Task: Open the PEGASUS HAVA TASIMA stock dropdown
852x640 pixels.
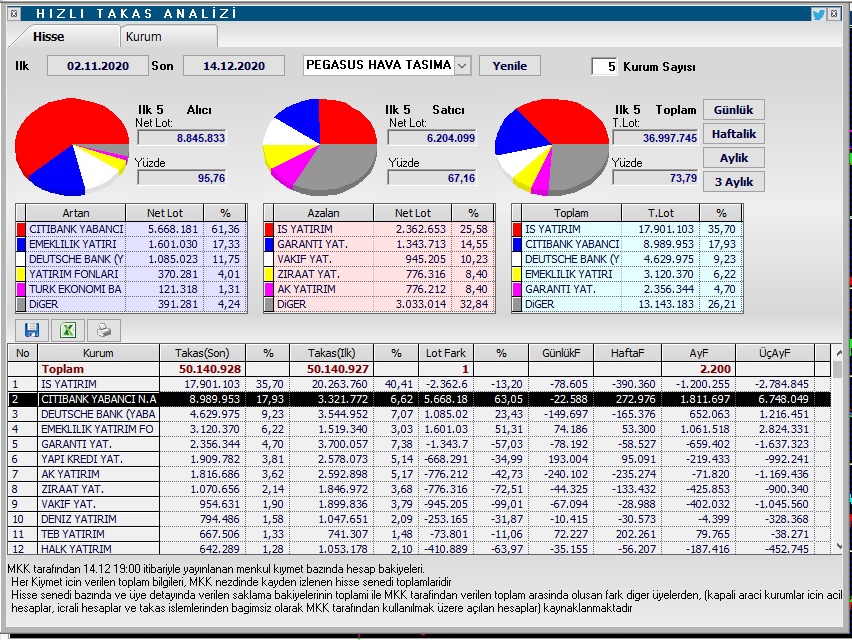Action: click(x=462, y=66)
